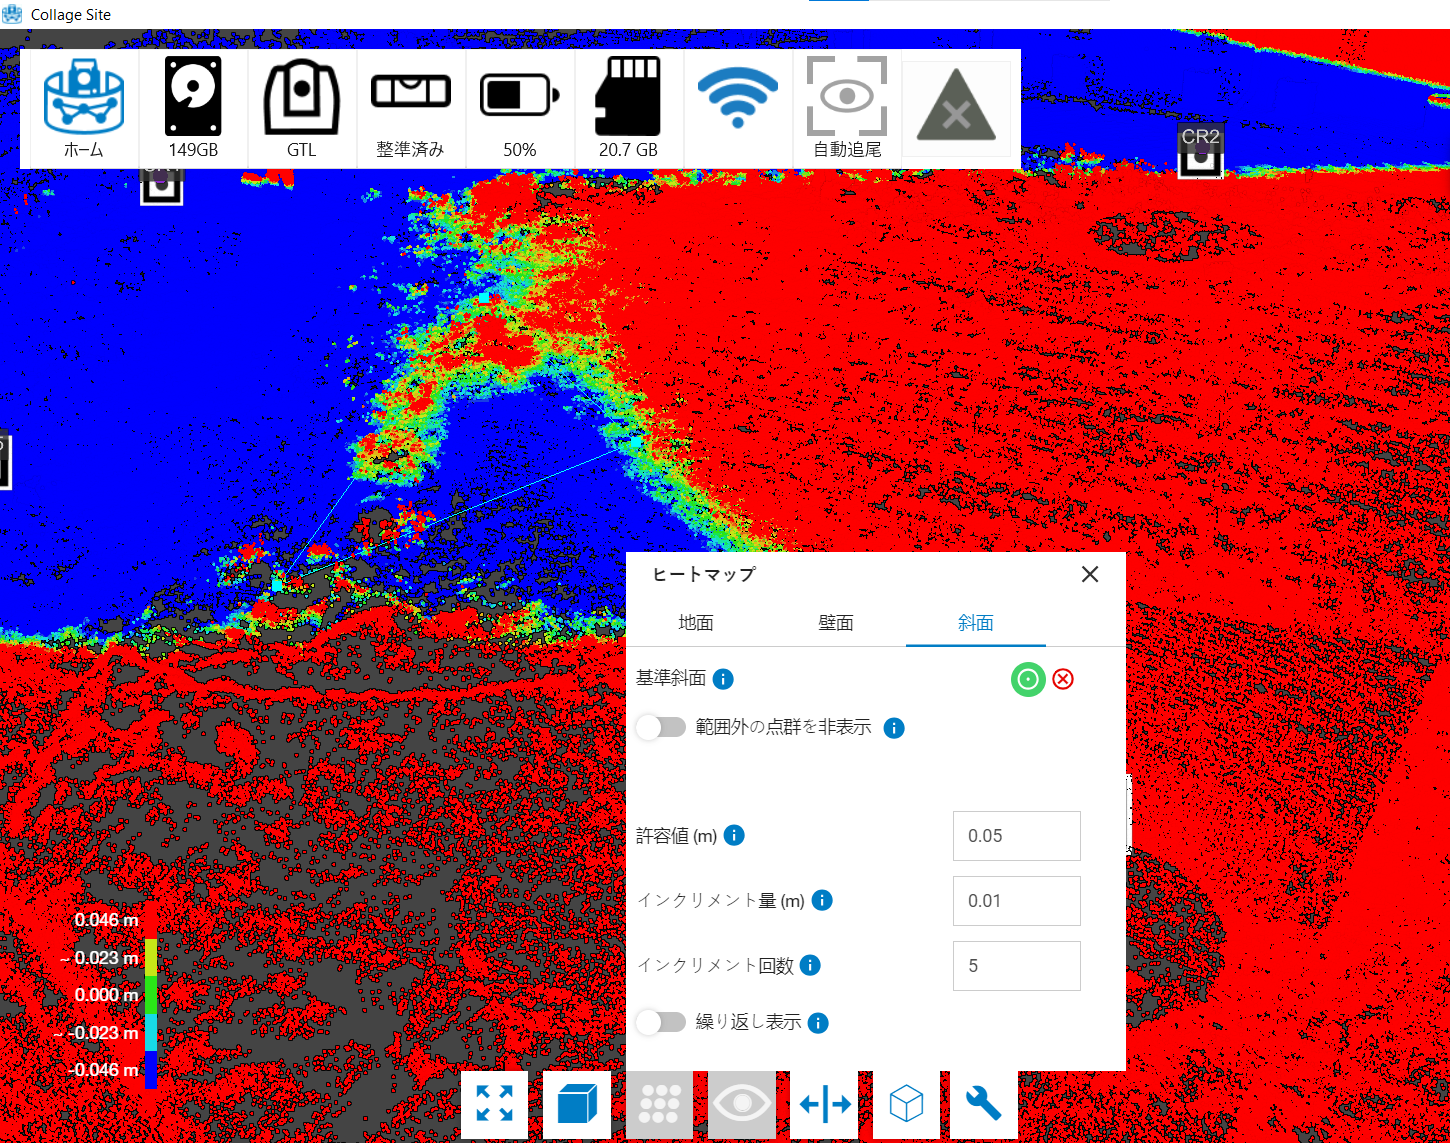
Task: Open the wrench settings tool
Action: point(984,1104)
